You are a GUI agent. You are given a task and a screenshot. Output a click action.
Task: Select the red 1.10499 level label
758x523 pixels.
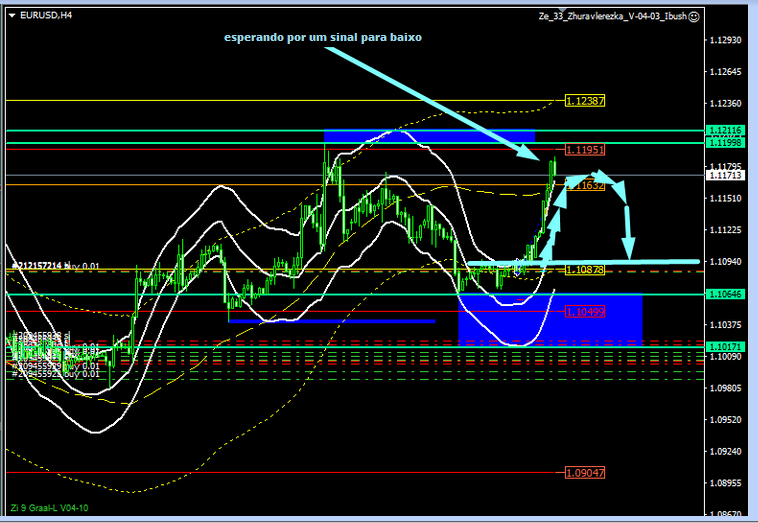pos(584,311)
